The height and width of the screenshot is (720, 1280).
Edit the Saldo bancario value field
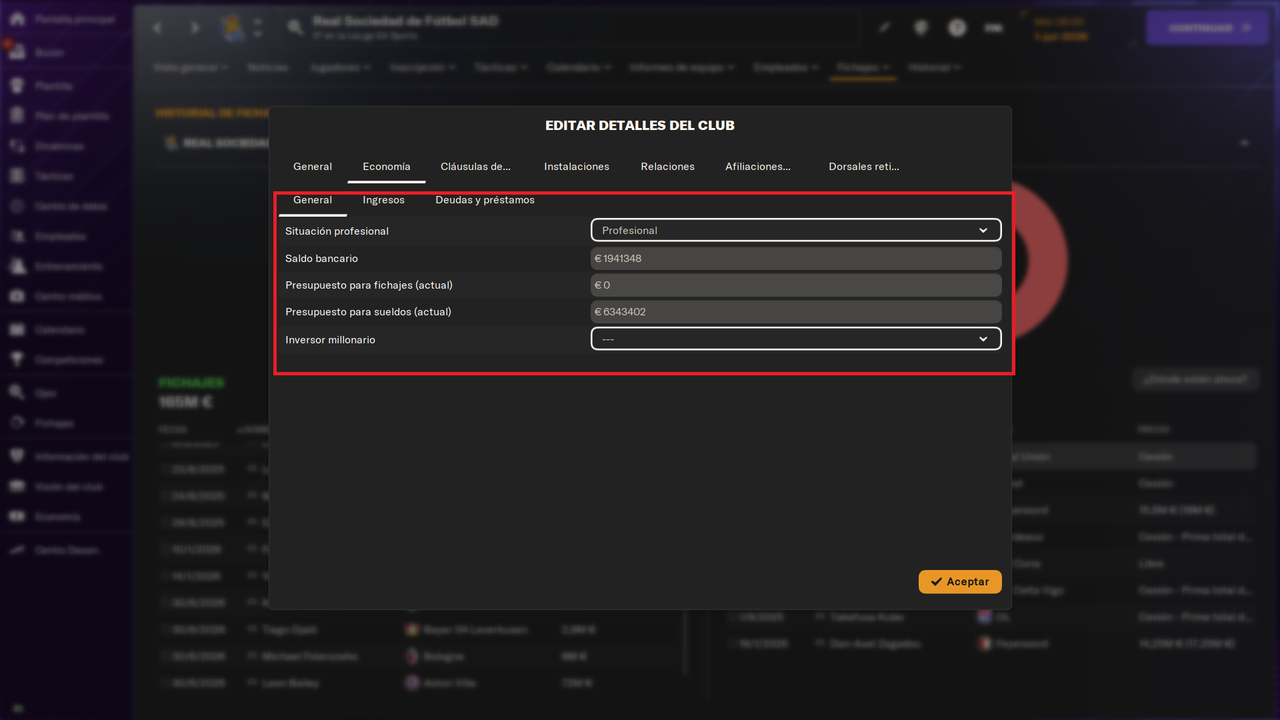pyautogui.click(x=796, y=258)
